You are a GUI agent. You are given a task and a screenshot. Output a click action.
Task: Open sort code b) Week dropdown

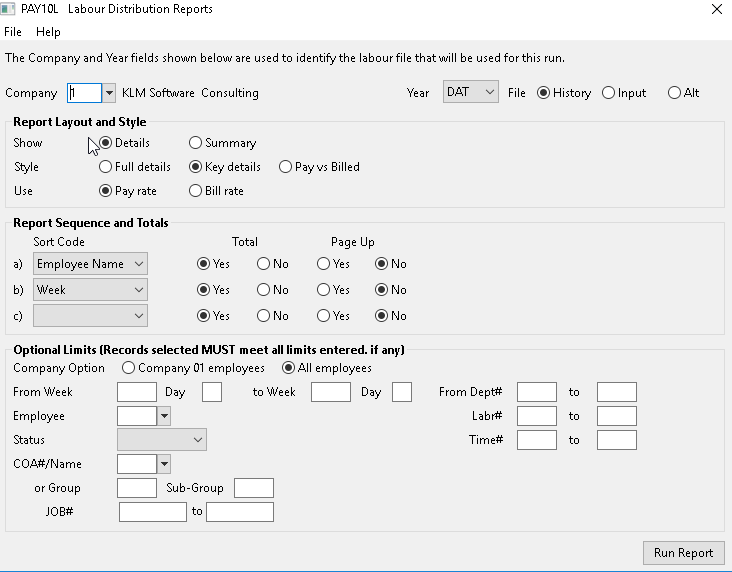tap(90, 290)
